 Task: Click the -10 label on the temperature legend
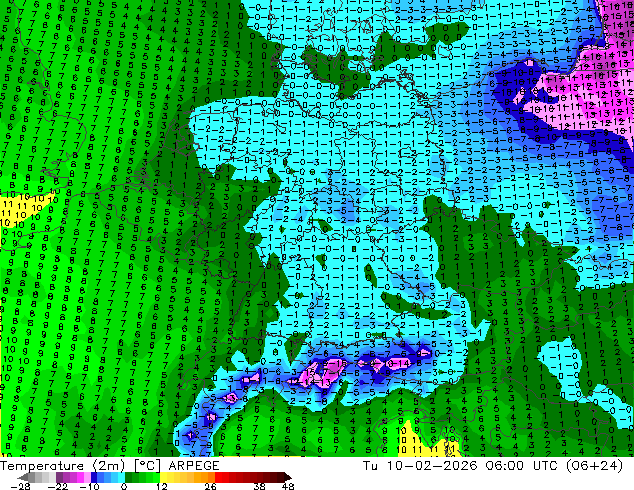(x=89, y=486)
